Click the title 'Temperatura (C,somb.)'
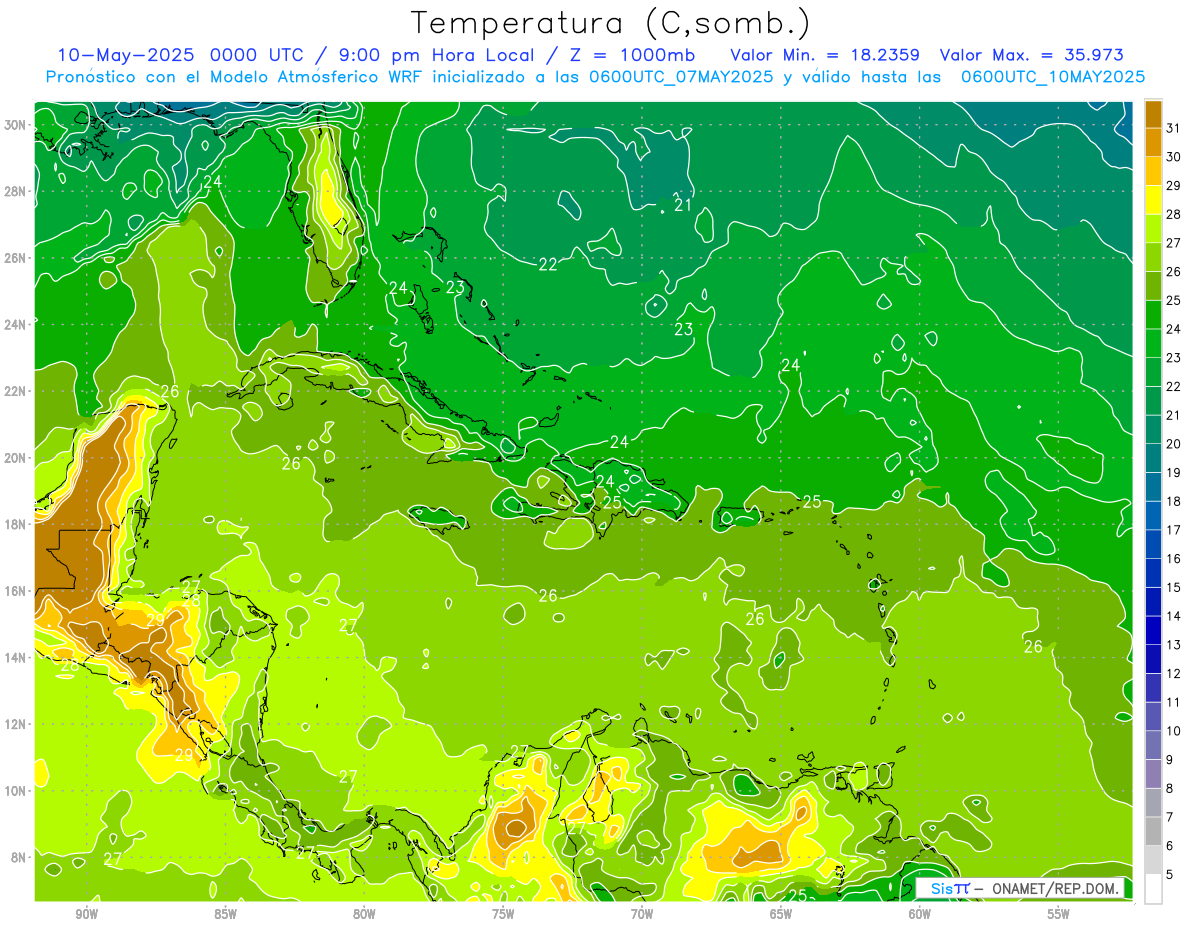 (611, 23)
